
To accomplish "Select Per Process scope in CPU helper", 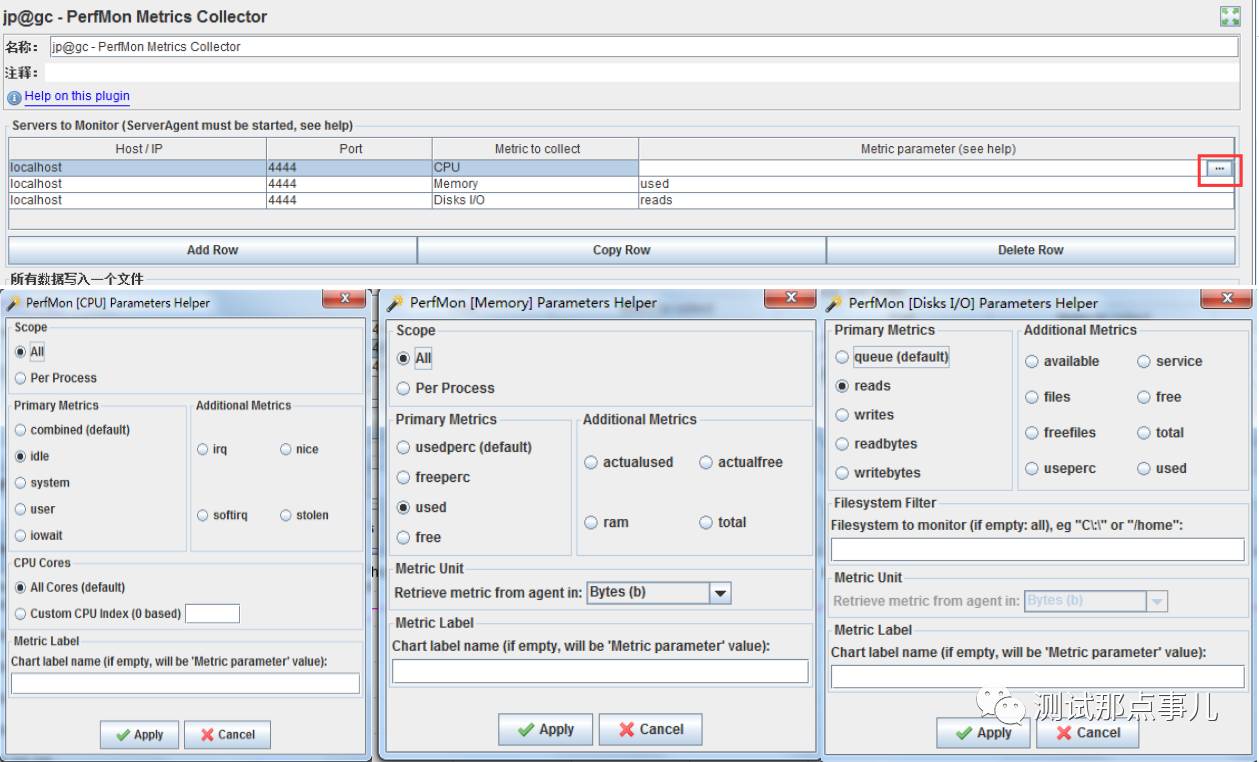I will [x=56, y=378].
